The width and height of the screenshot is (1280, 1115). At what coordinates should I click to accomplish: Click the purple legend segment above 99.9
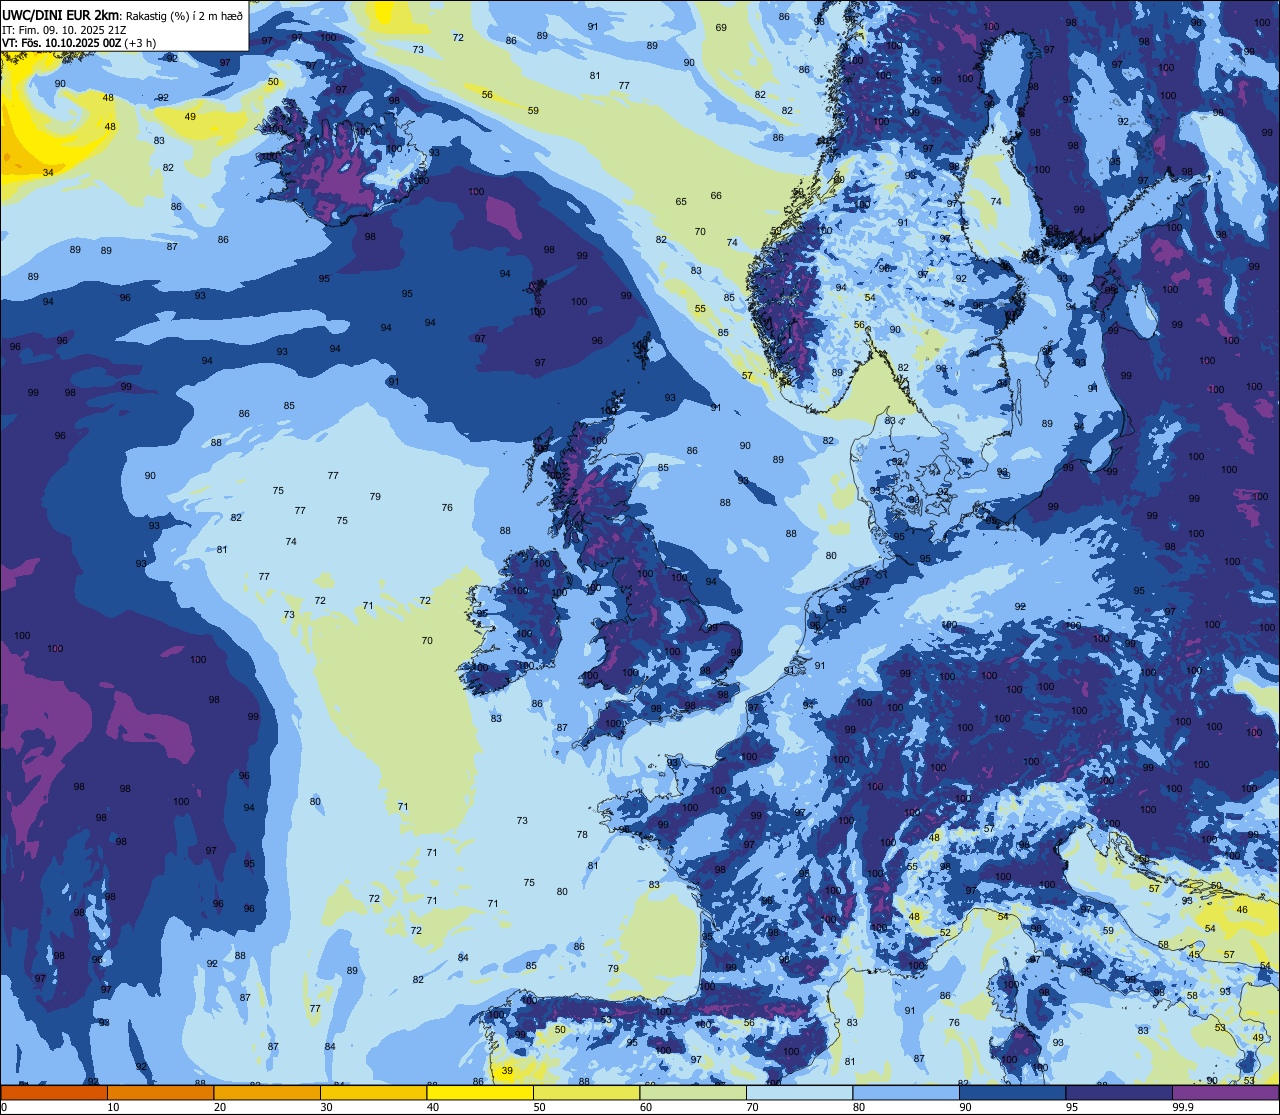1225,1092
